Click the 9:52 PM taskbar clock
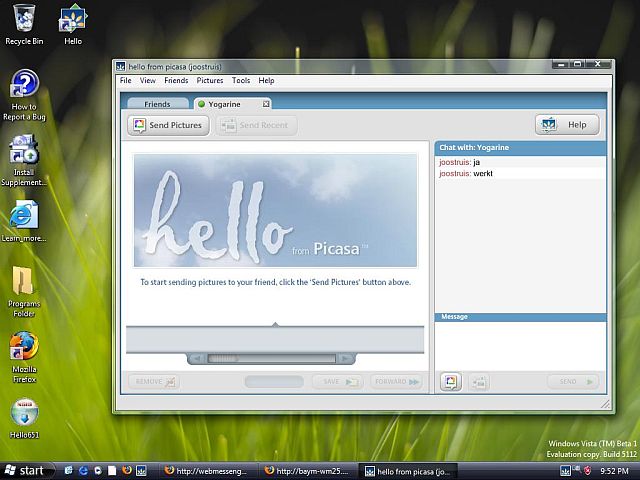Screen dimensions: 640x480 pyautogui.click(x=614, y=471)
